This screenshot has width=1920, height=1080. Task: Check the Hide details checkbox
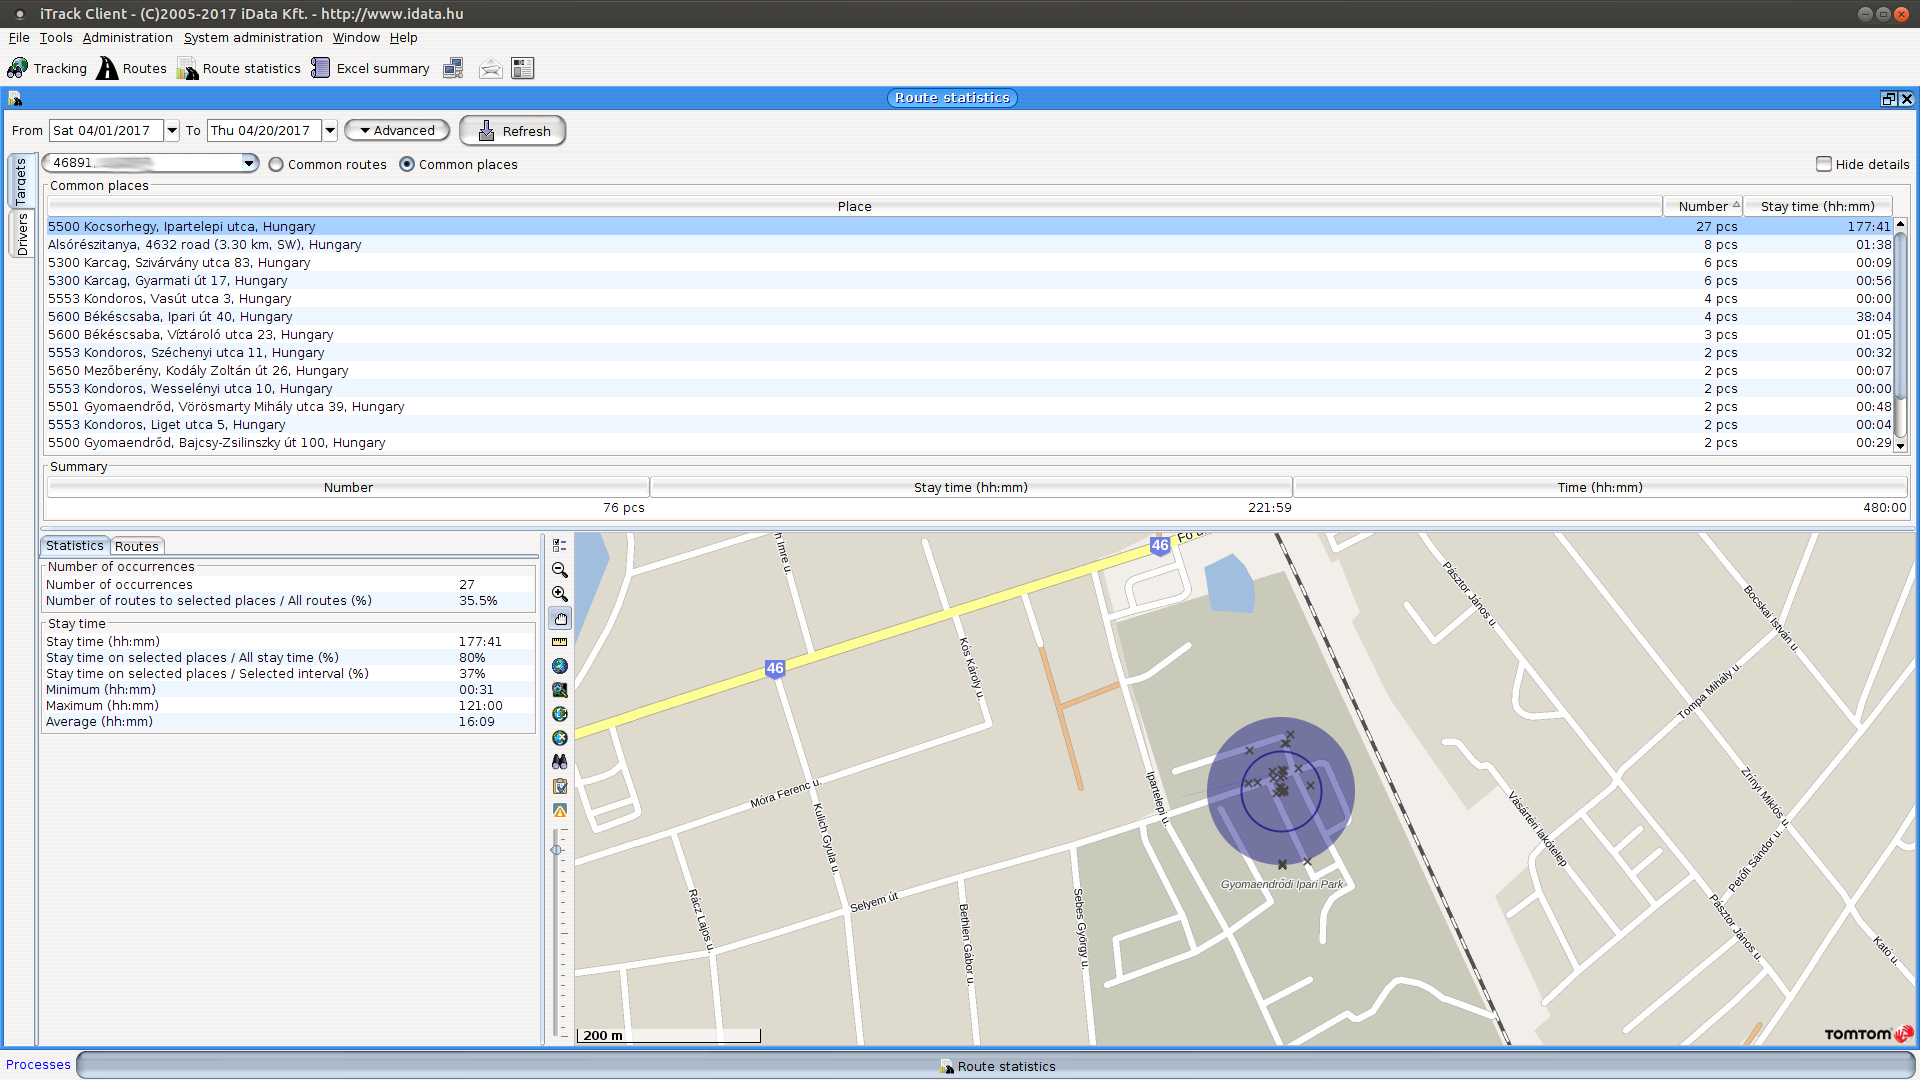click(x=1824, y=164)
